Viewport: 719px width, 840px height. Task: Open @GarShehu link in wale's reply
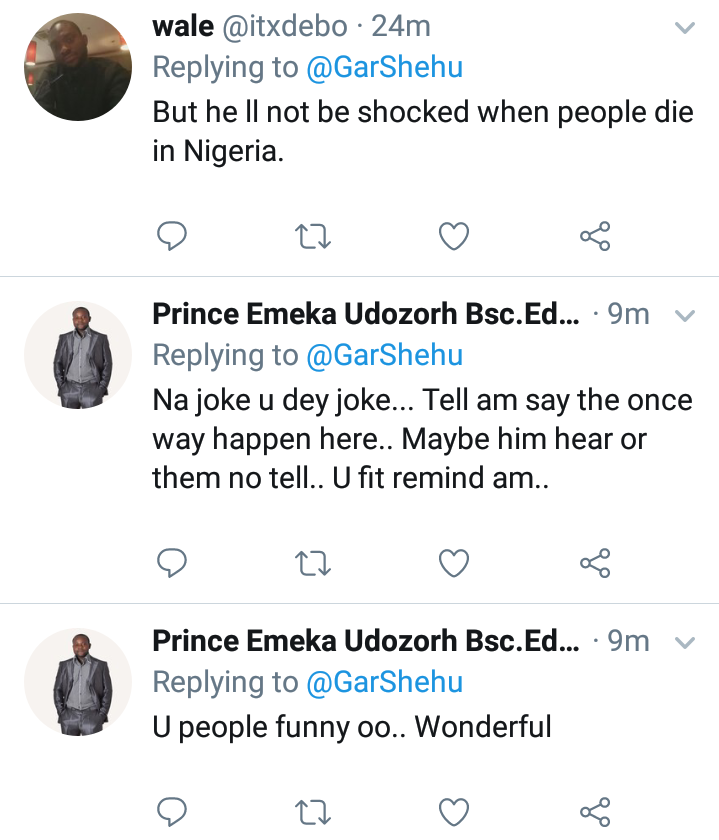(x=385, y=68)
